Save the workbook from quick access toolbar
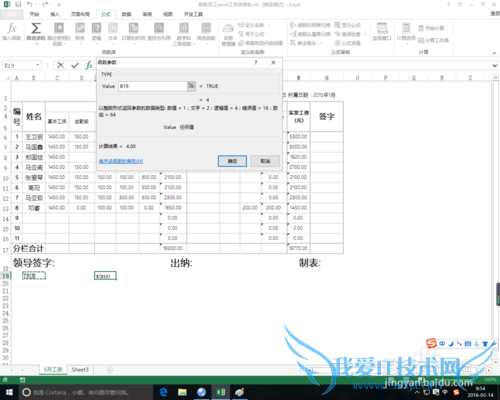Viewport: 500px width, 400px height. [18, 4]
